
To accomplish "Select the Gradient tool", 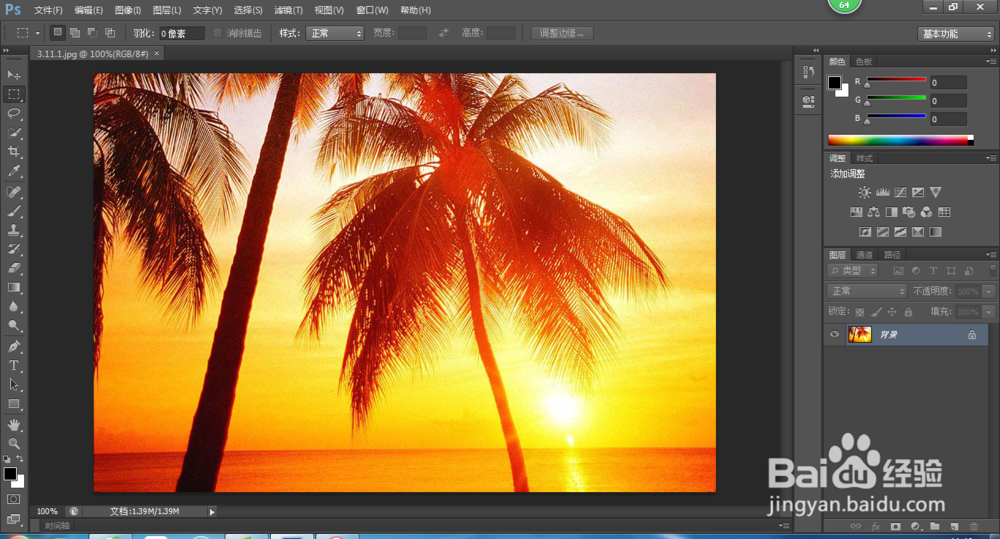I will coord(13,288).
